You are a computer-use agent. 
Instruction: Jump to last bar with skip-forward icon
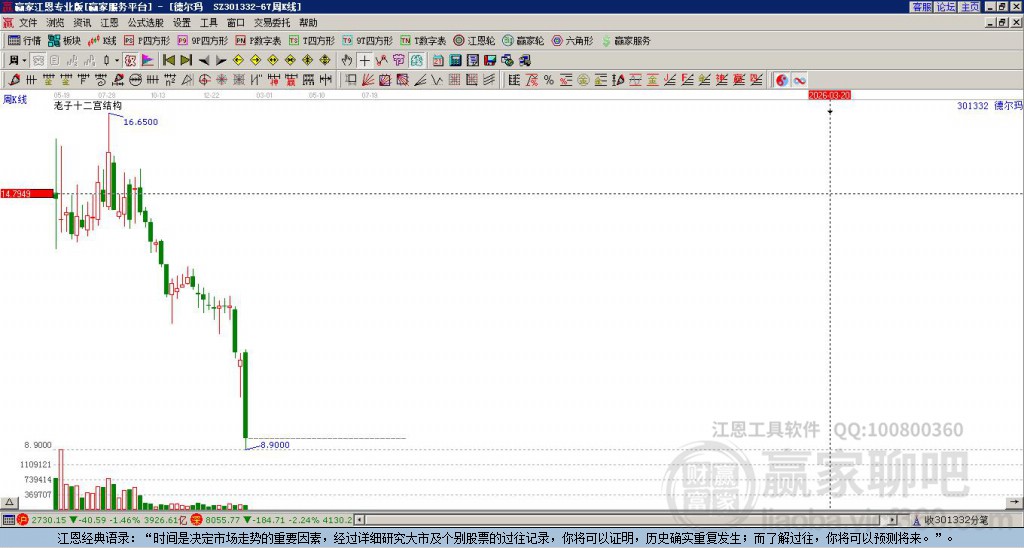186,61
